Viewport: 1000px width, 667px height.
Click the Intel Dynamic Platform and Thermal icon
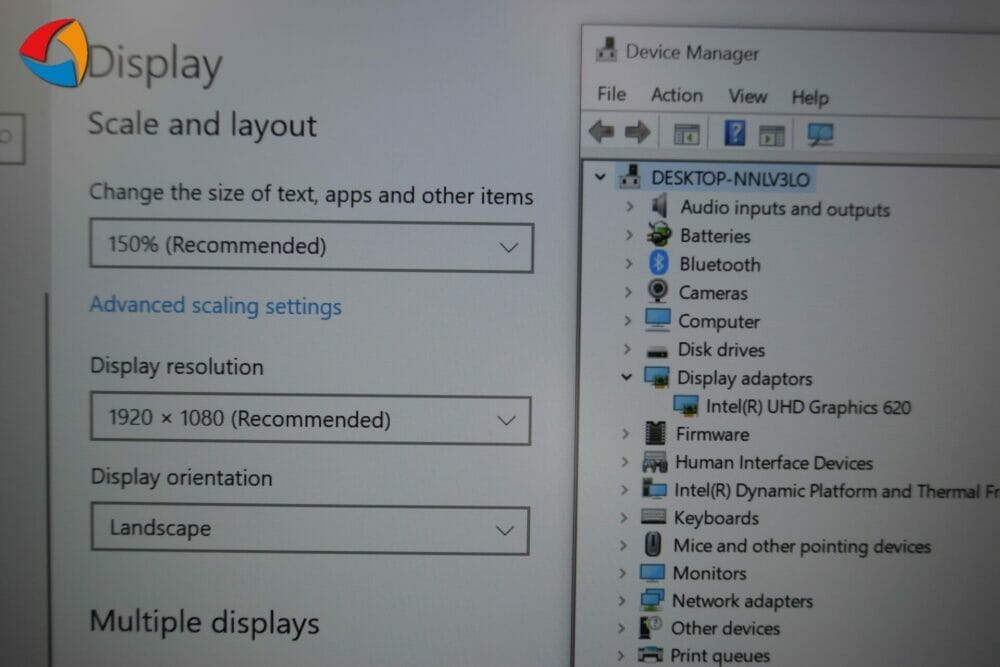pos(654,488)
